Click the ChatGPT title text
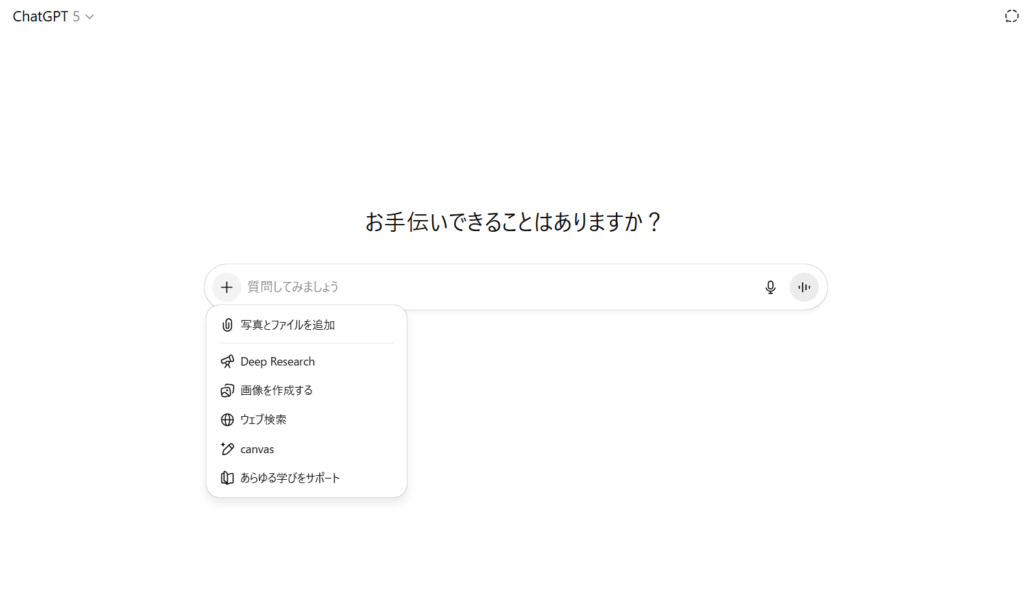This screenshot has width=1024, height=596. (x=40, y=16)
